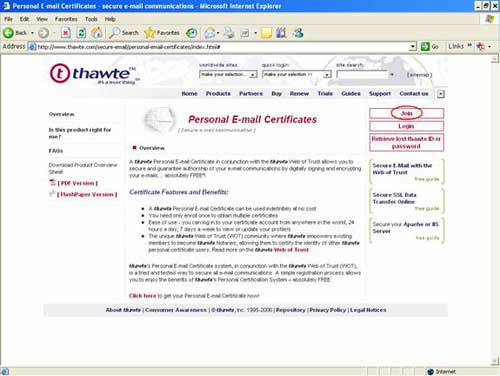Go forward with the Forward arrow icon
Viewport: 500px width, 376px height.
pos(44,33)
